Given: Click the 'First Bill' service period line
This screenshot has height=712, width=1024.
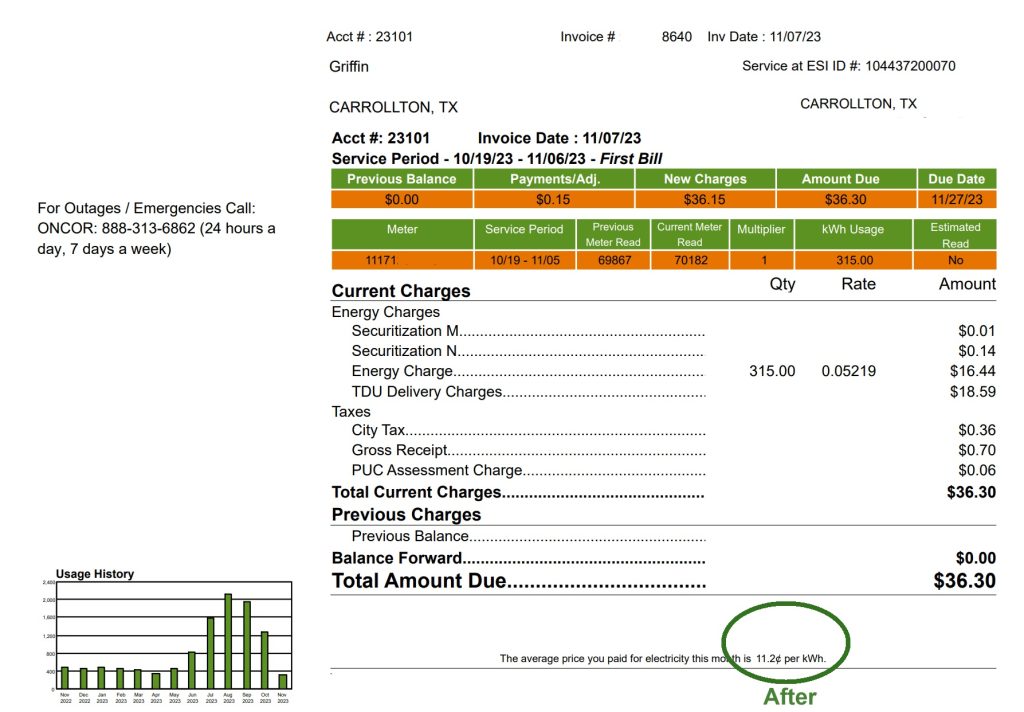Looking at the screenshot, I should pos(496,159).
